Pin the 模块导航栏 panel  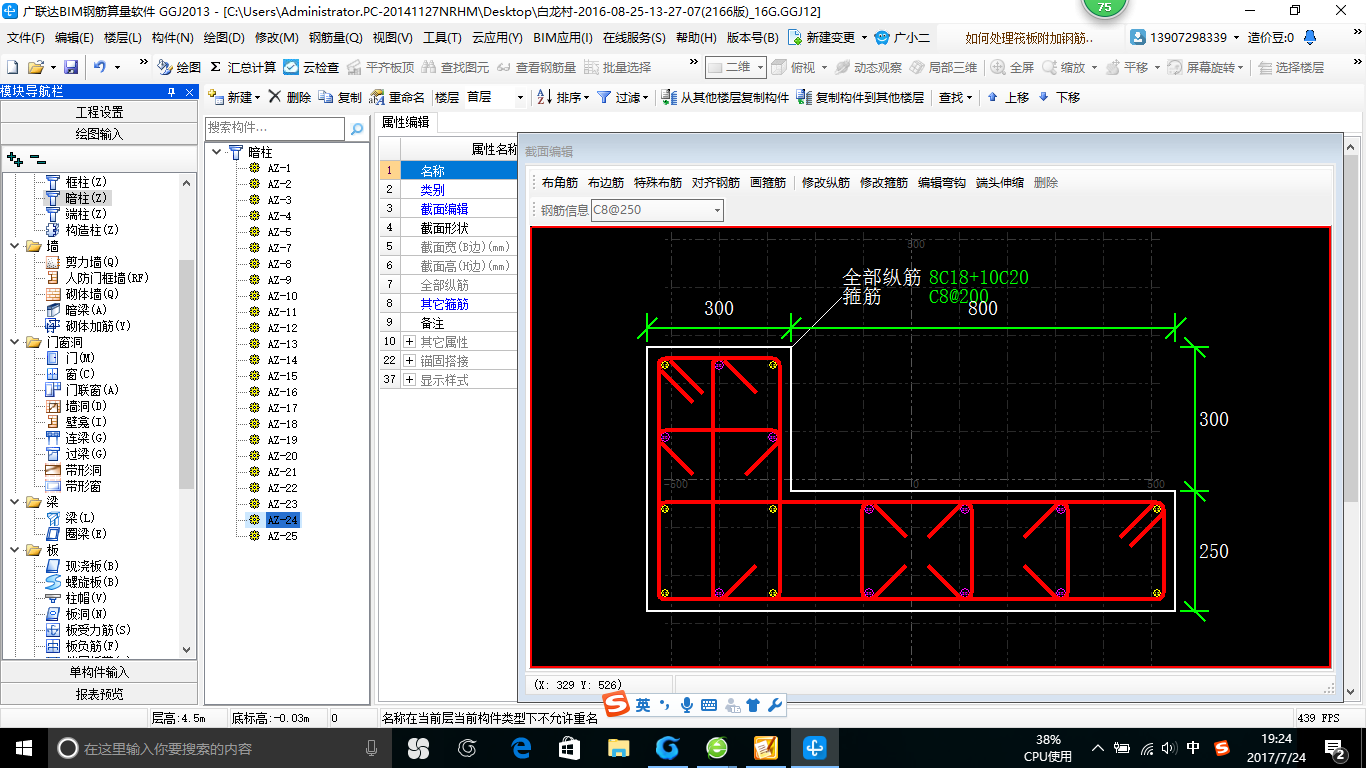(x=171, y=91)
